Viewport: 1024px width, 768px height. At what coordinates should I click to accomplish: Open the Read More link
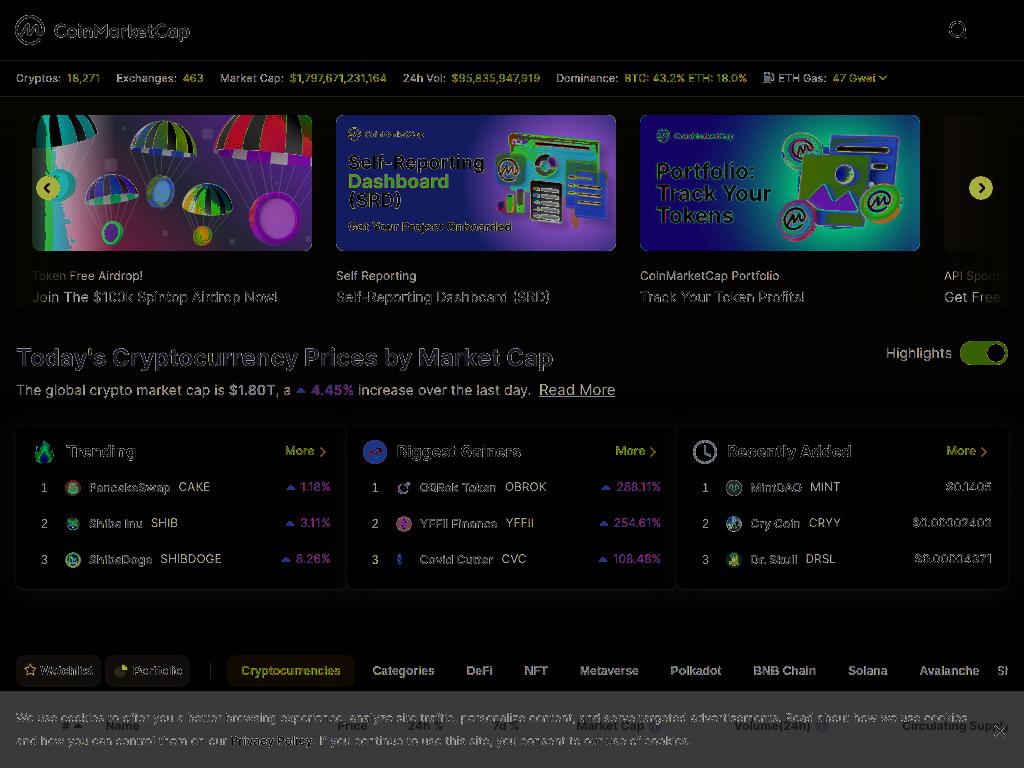pyautogui.click(x=577, y=390)
